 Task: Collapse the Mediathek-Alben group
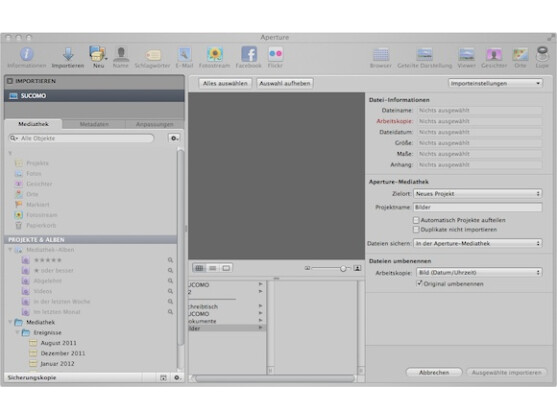[10, 250]
